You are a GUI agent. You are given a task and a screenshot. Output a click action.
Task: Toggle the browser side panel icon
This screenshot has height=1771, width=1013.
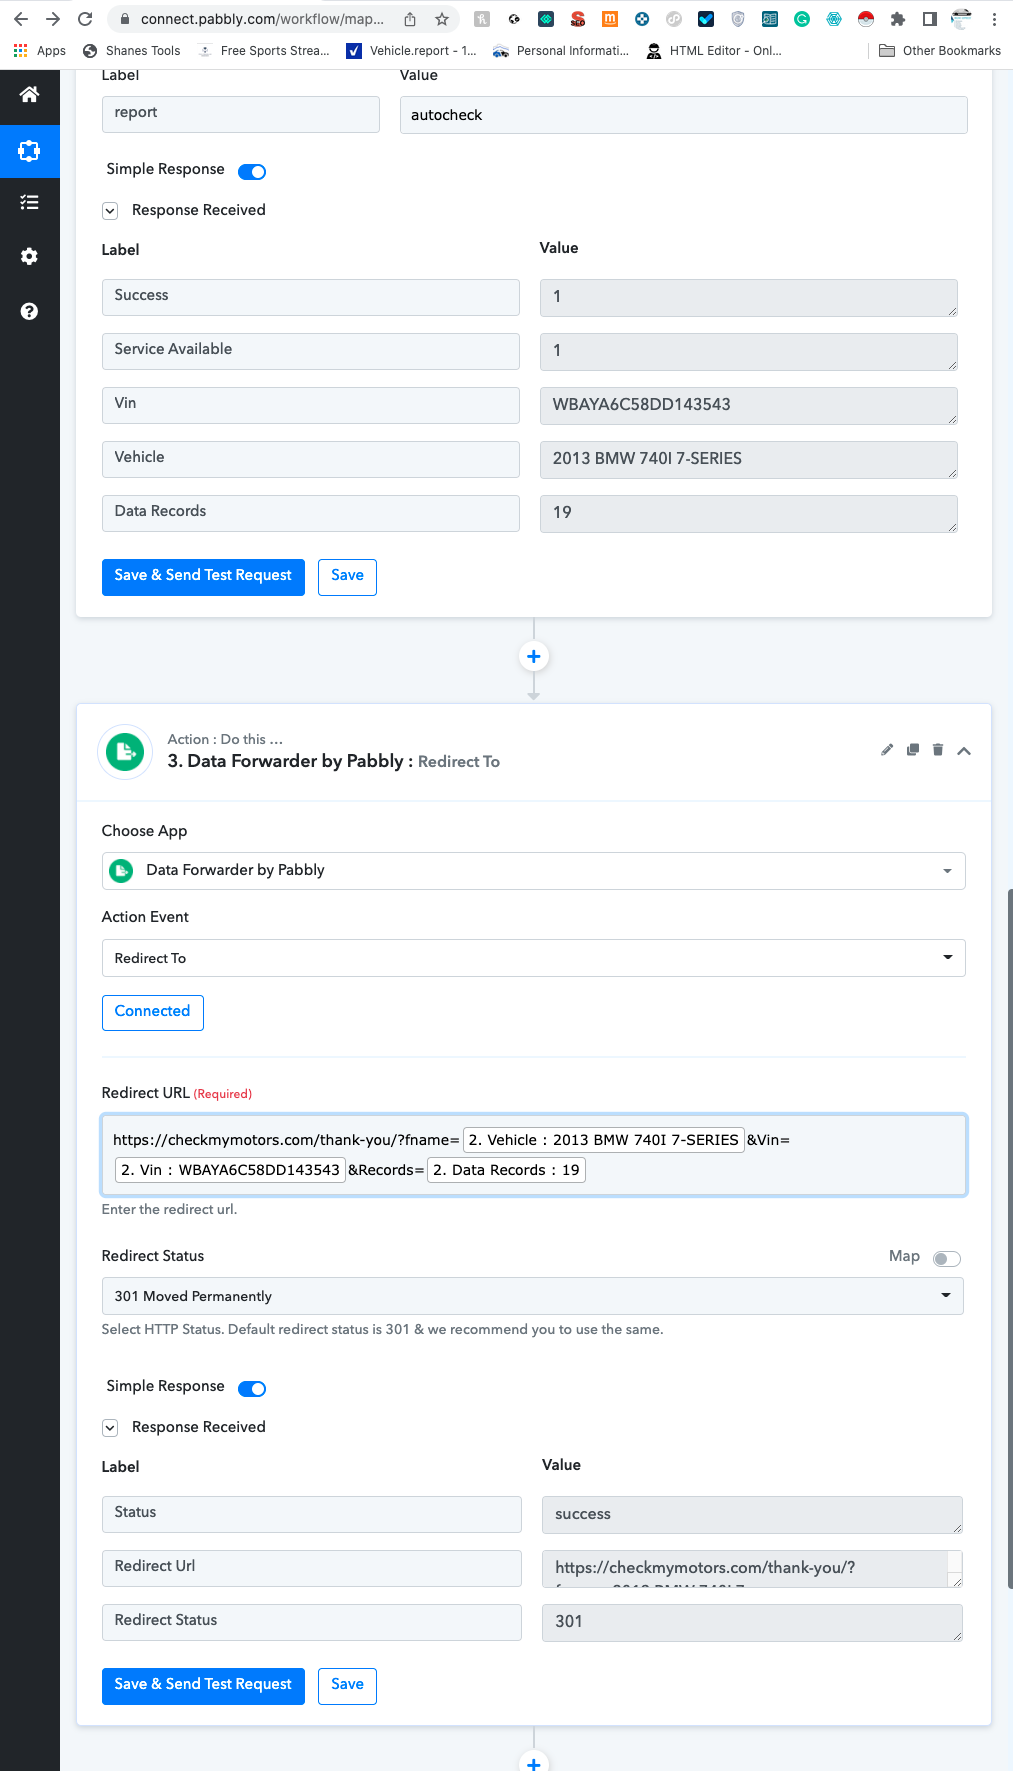930,19
